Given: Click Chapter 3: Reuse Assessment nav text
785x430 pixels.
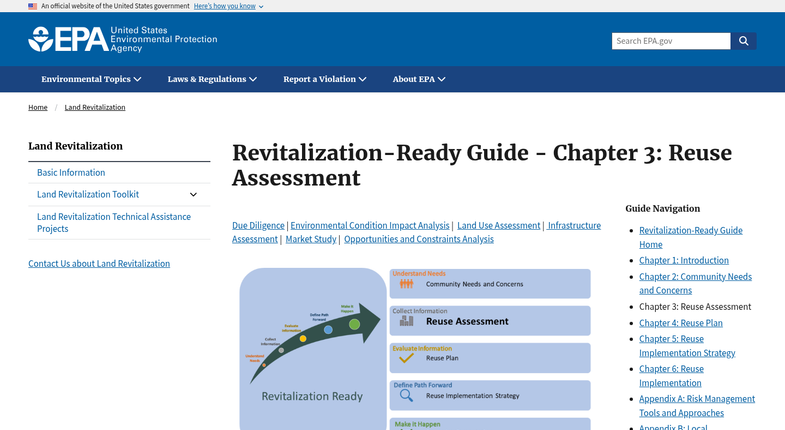Looking at the screenshot, I should coord(695,307).
